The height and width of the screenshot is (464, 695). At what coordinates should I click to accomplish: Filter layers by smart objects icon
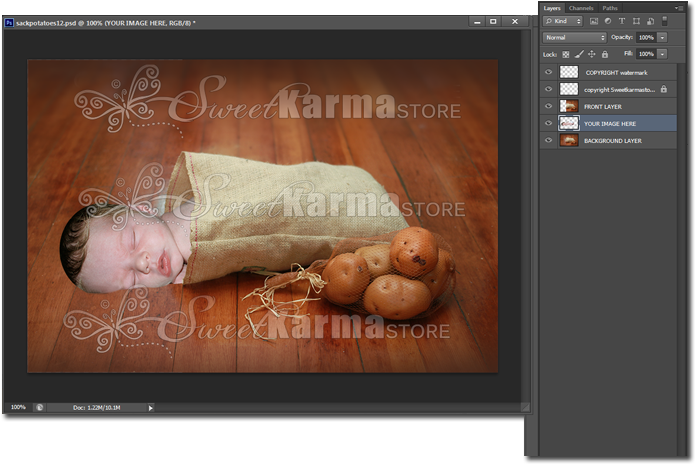pyautogui.click(x=650, y=21)
